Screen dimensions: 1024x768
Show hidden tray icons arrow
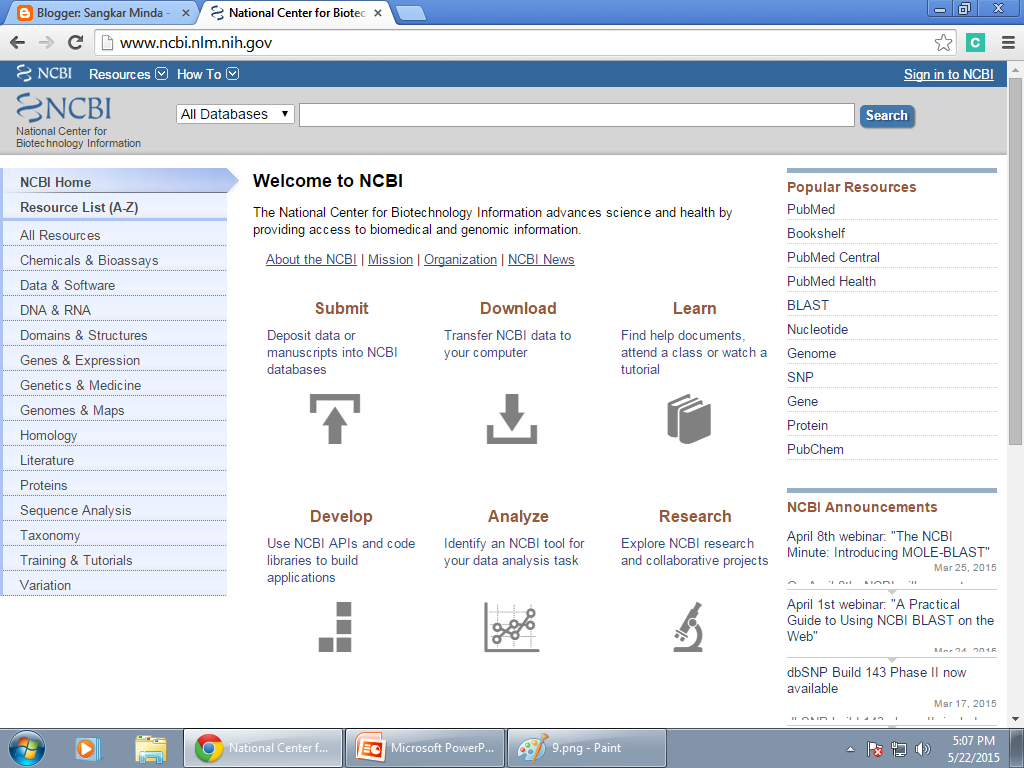pyautogui.click(x=850, y=749)
